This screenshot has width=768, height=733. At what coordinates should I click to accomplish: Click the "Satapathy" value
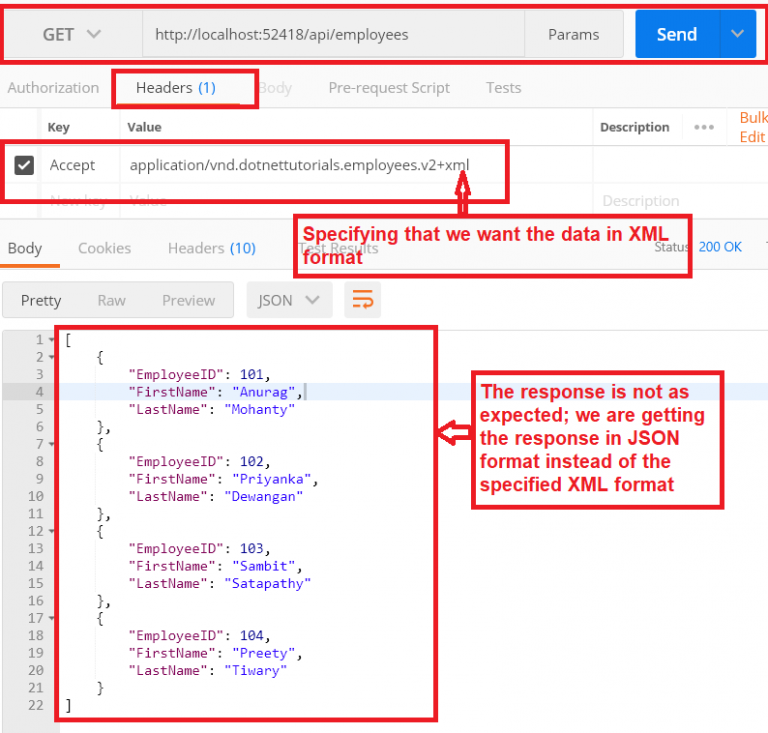click(267, 584)
